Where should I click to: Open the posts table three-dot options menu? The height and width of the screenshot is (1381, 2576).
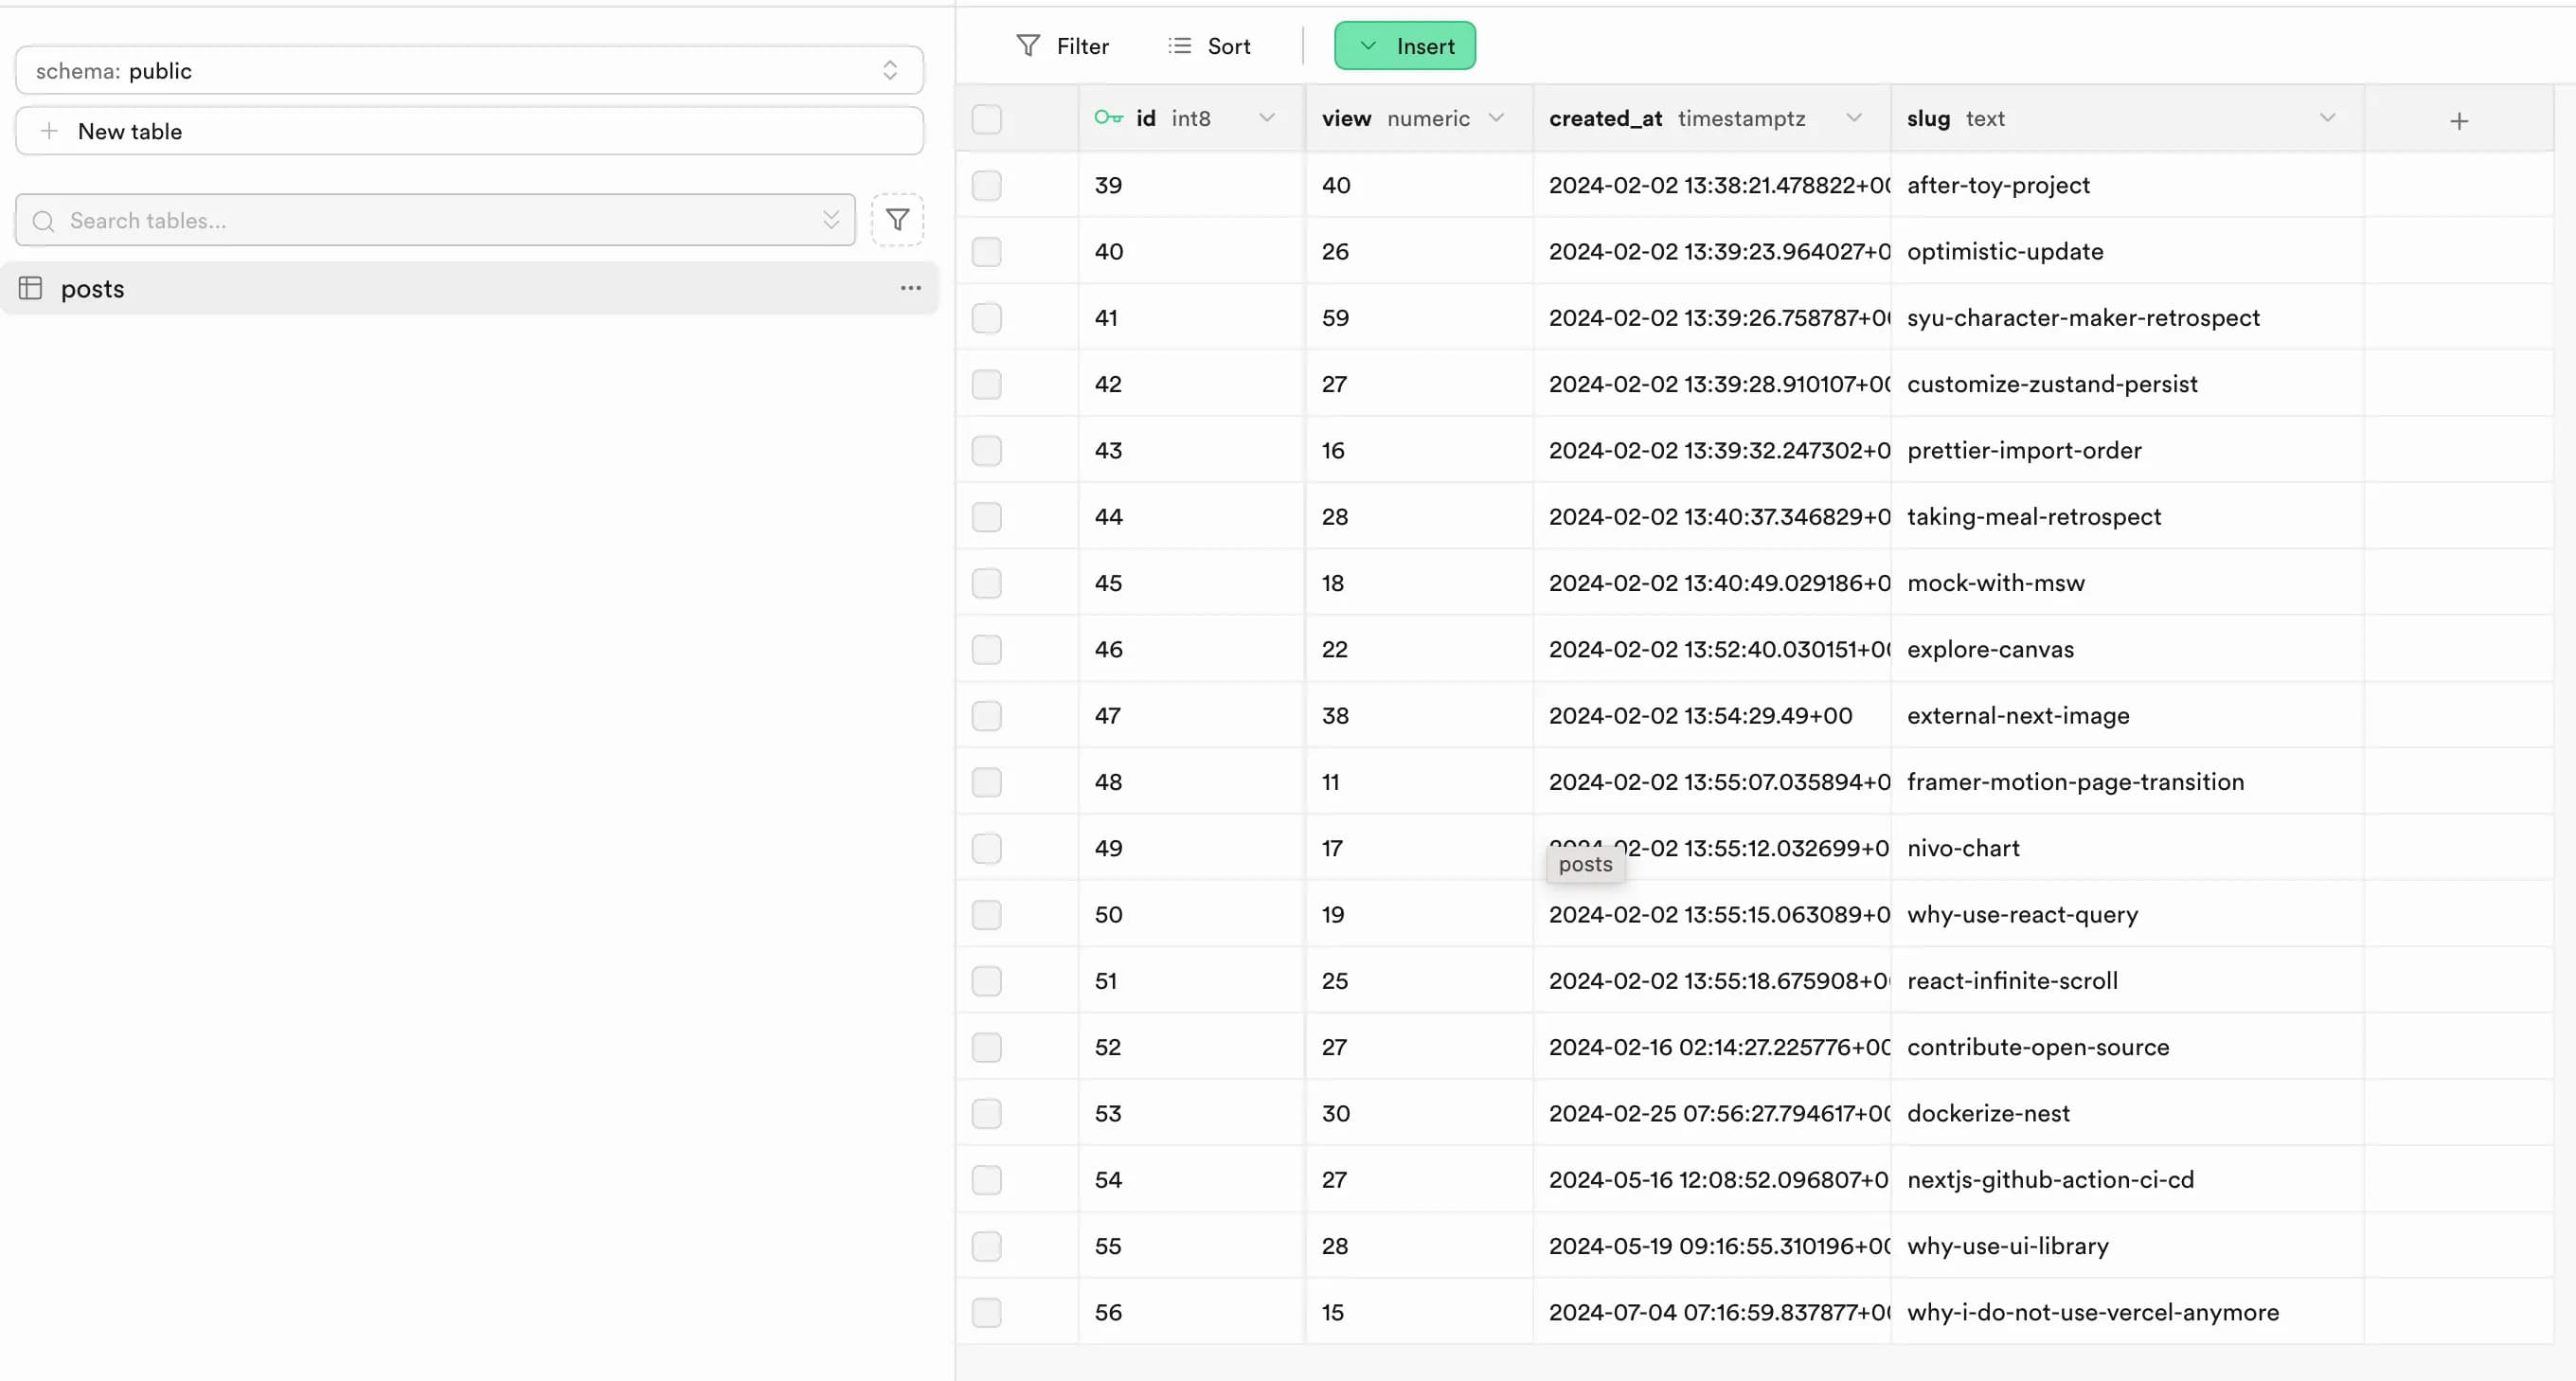pyautogui.click(x=910, y=288)
